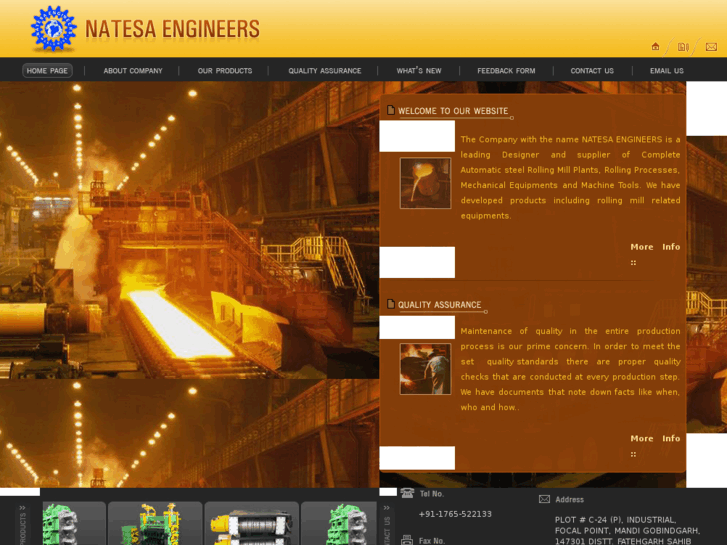Open first green machine product thumbnail
727x545 pixels.
click(74, 523)
